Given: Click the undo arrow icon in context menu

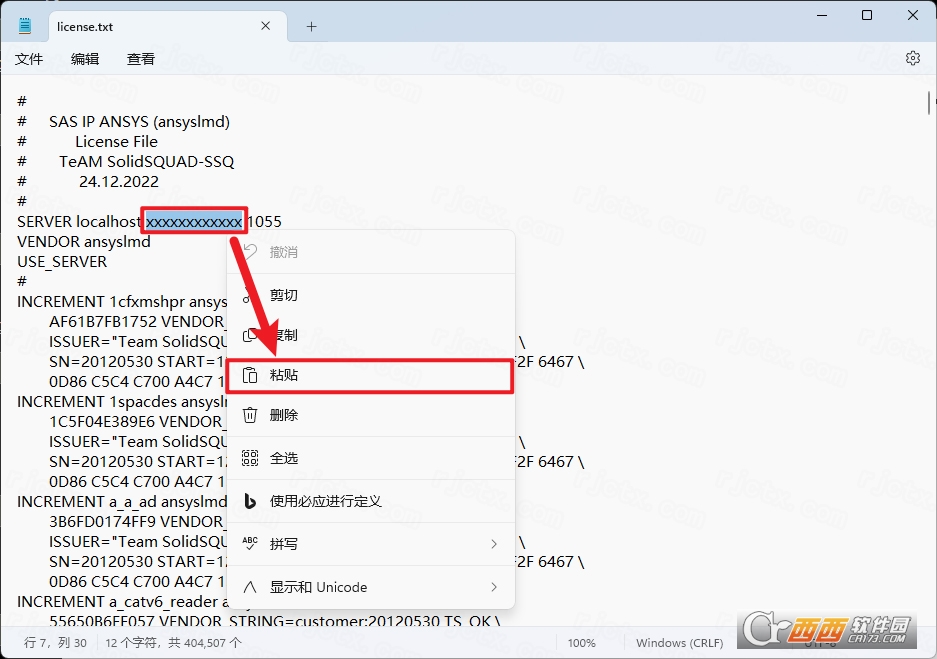Looking at the screenshot, I should click(250, 252).
